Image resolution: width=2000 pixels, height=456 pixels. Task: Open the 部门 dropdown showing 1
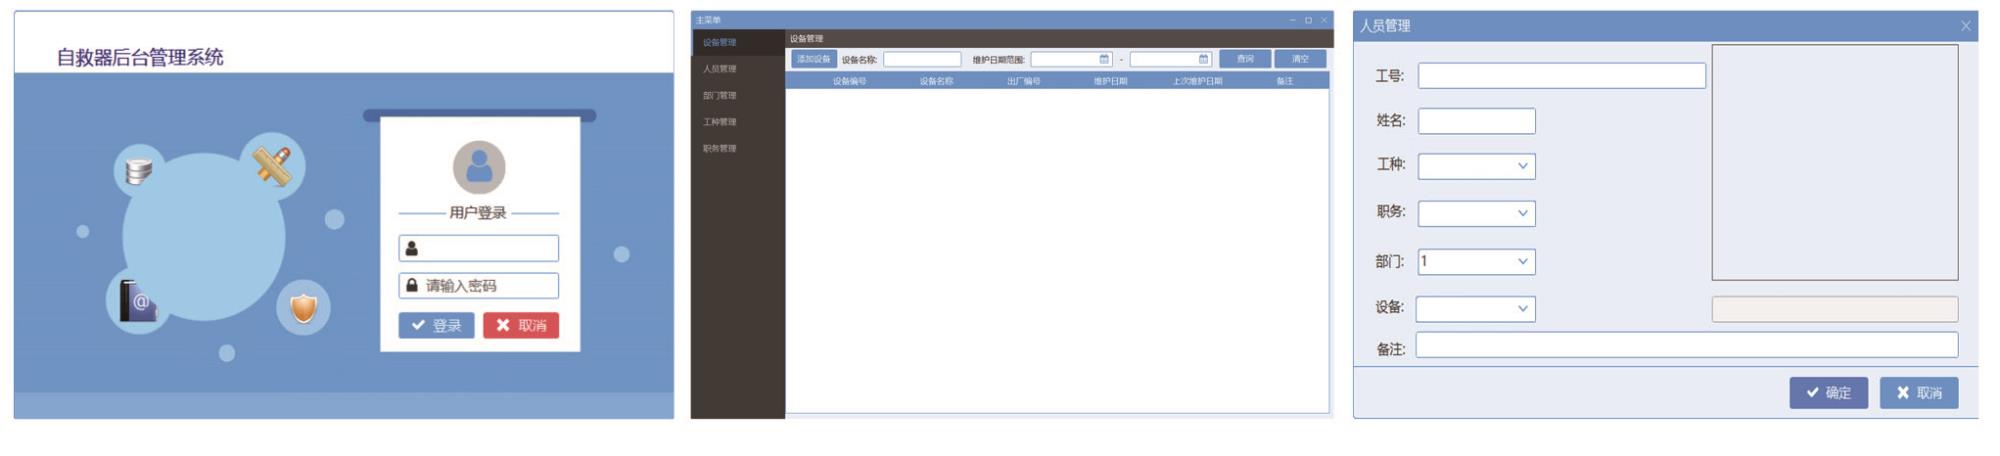[1522, 262]
